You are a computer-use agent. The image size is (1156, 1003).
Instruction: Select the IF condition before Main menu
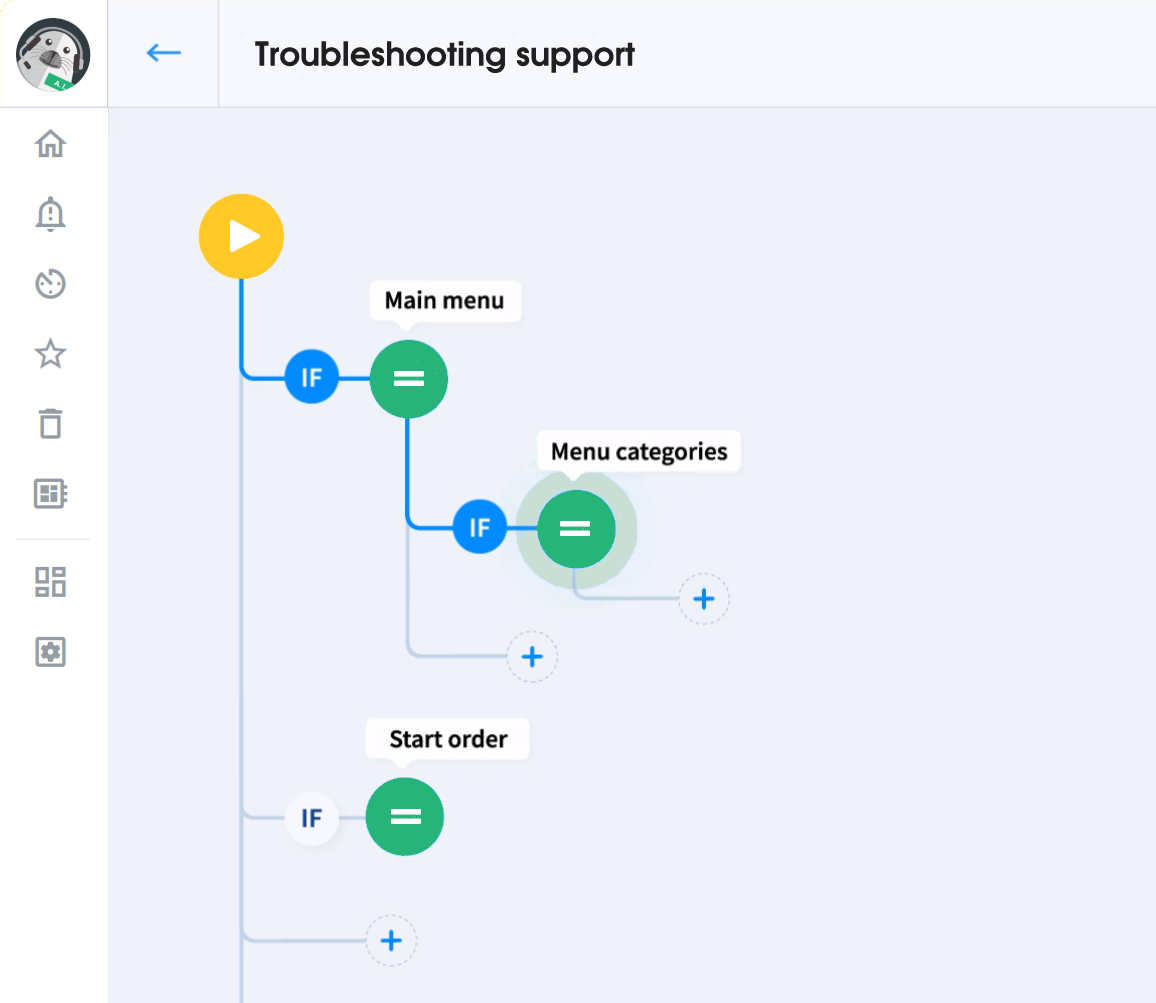pyautogui.click(x=312, y=378)
